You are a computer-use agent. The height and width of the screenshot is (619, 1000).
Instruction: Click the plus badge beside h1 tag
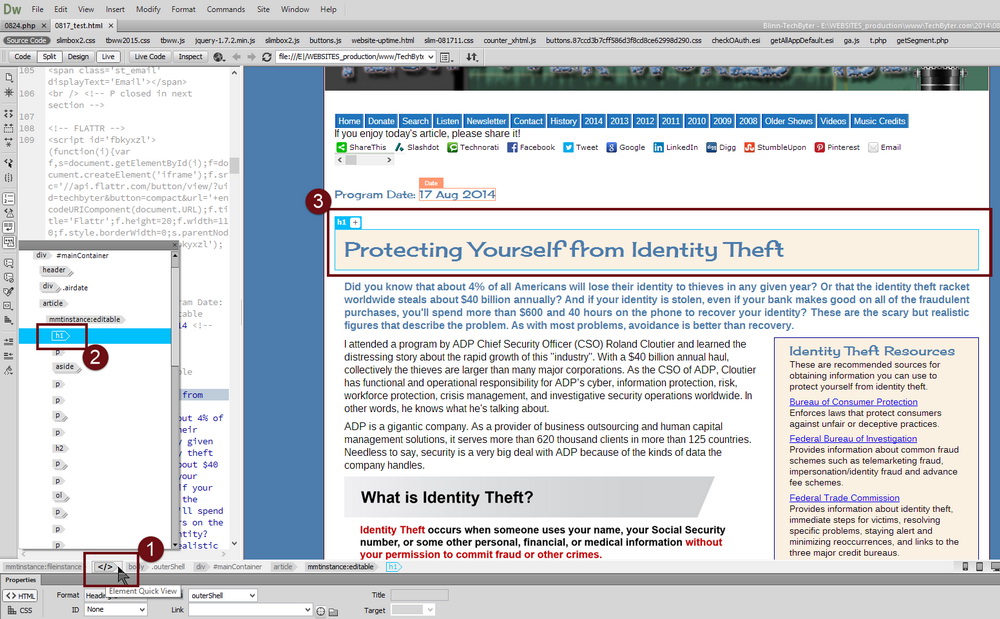(355, 222)
